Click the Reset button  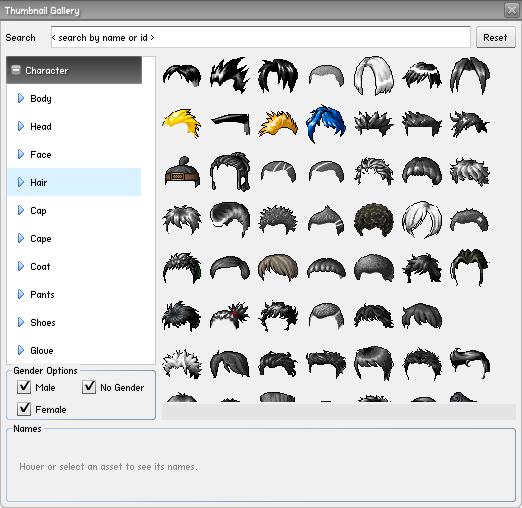(x=496, y=37)
